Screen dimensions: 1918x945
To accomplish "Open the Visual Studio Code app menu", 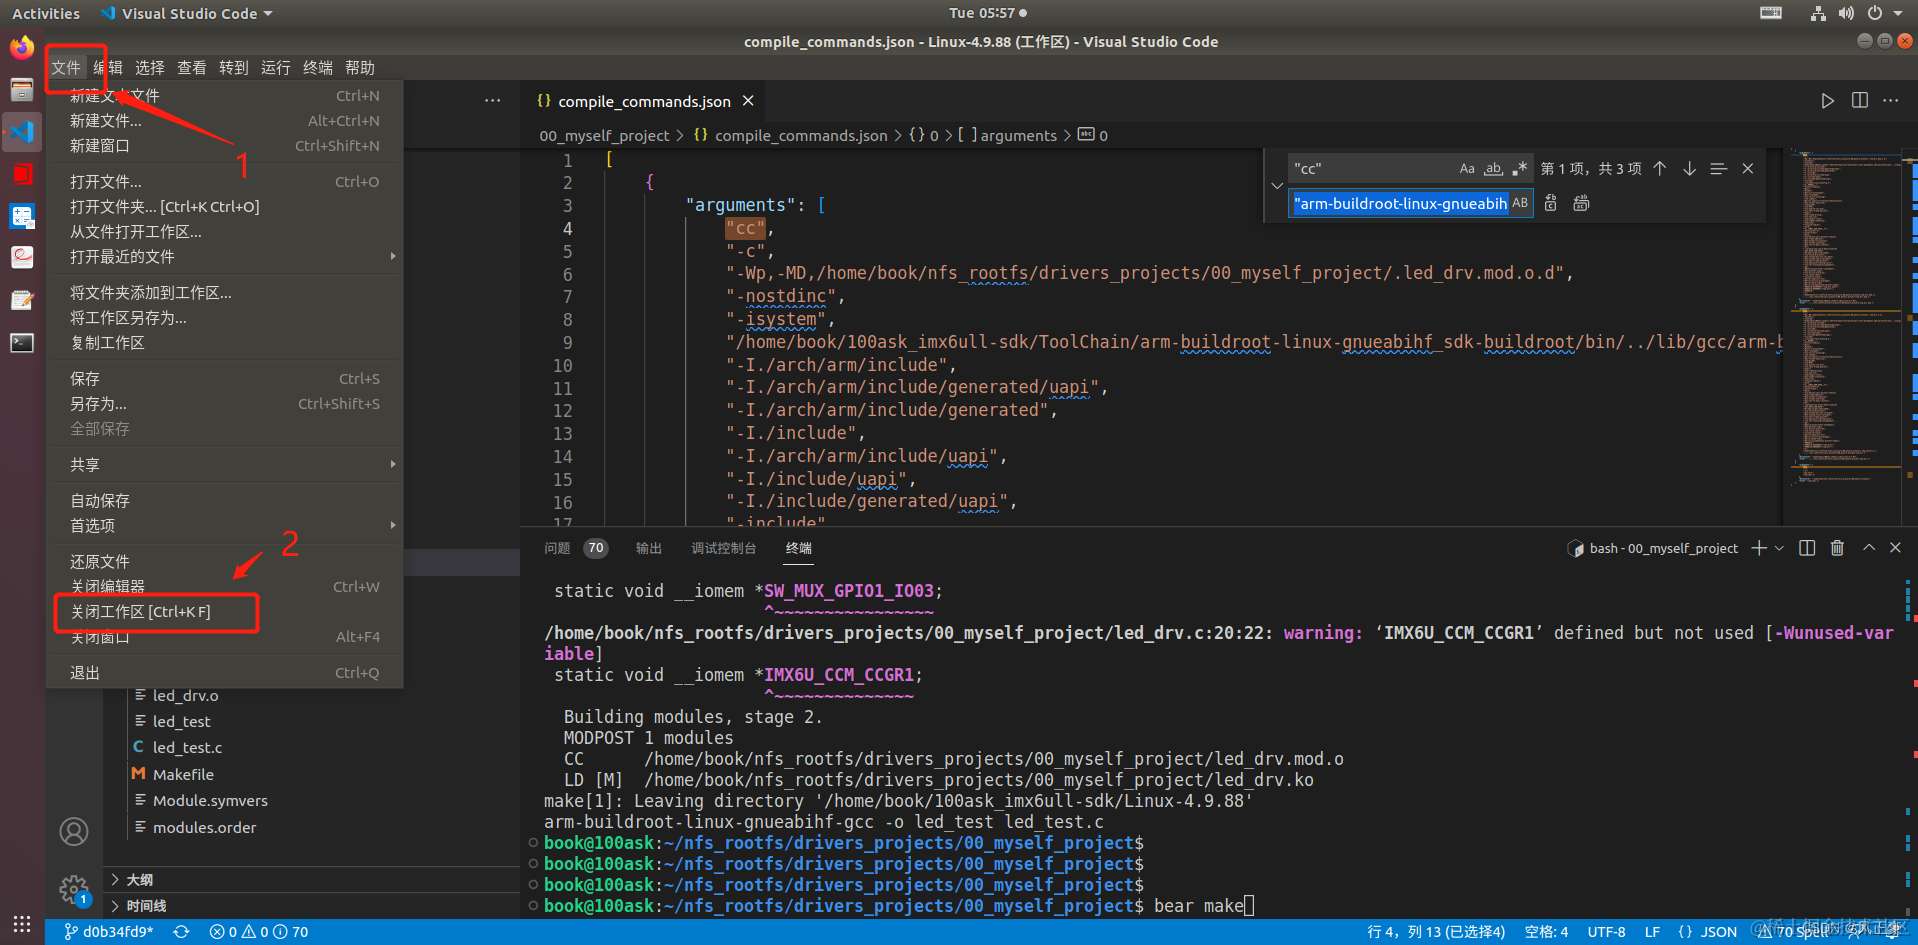I will click(x=188, y=13).
